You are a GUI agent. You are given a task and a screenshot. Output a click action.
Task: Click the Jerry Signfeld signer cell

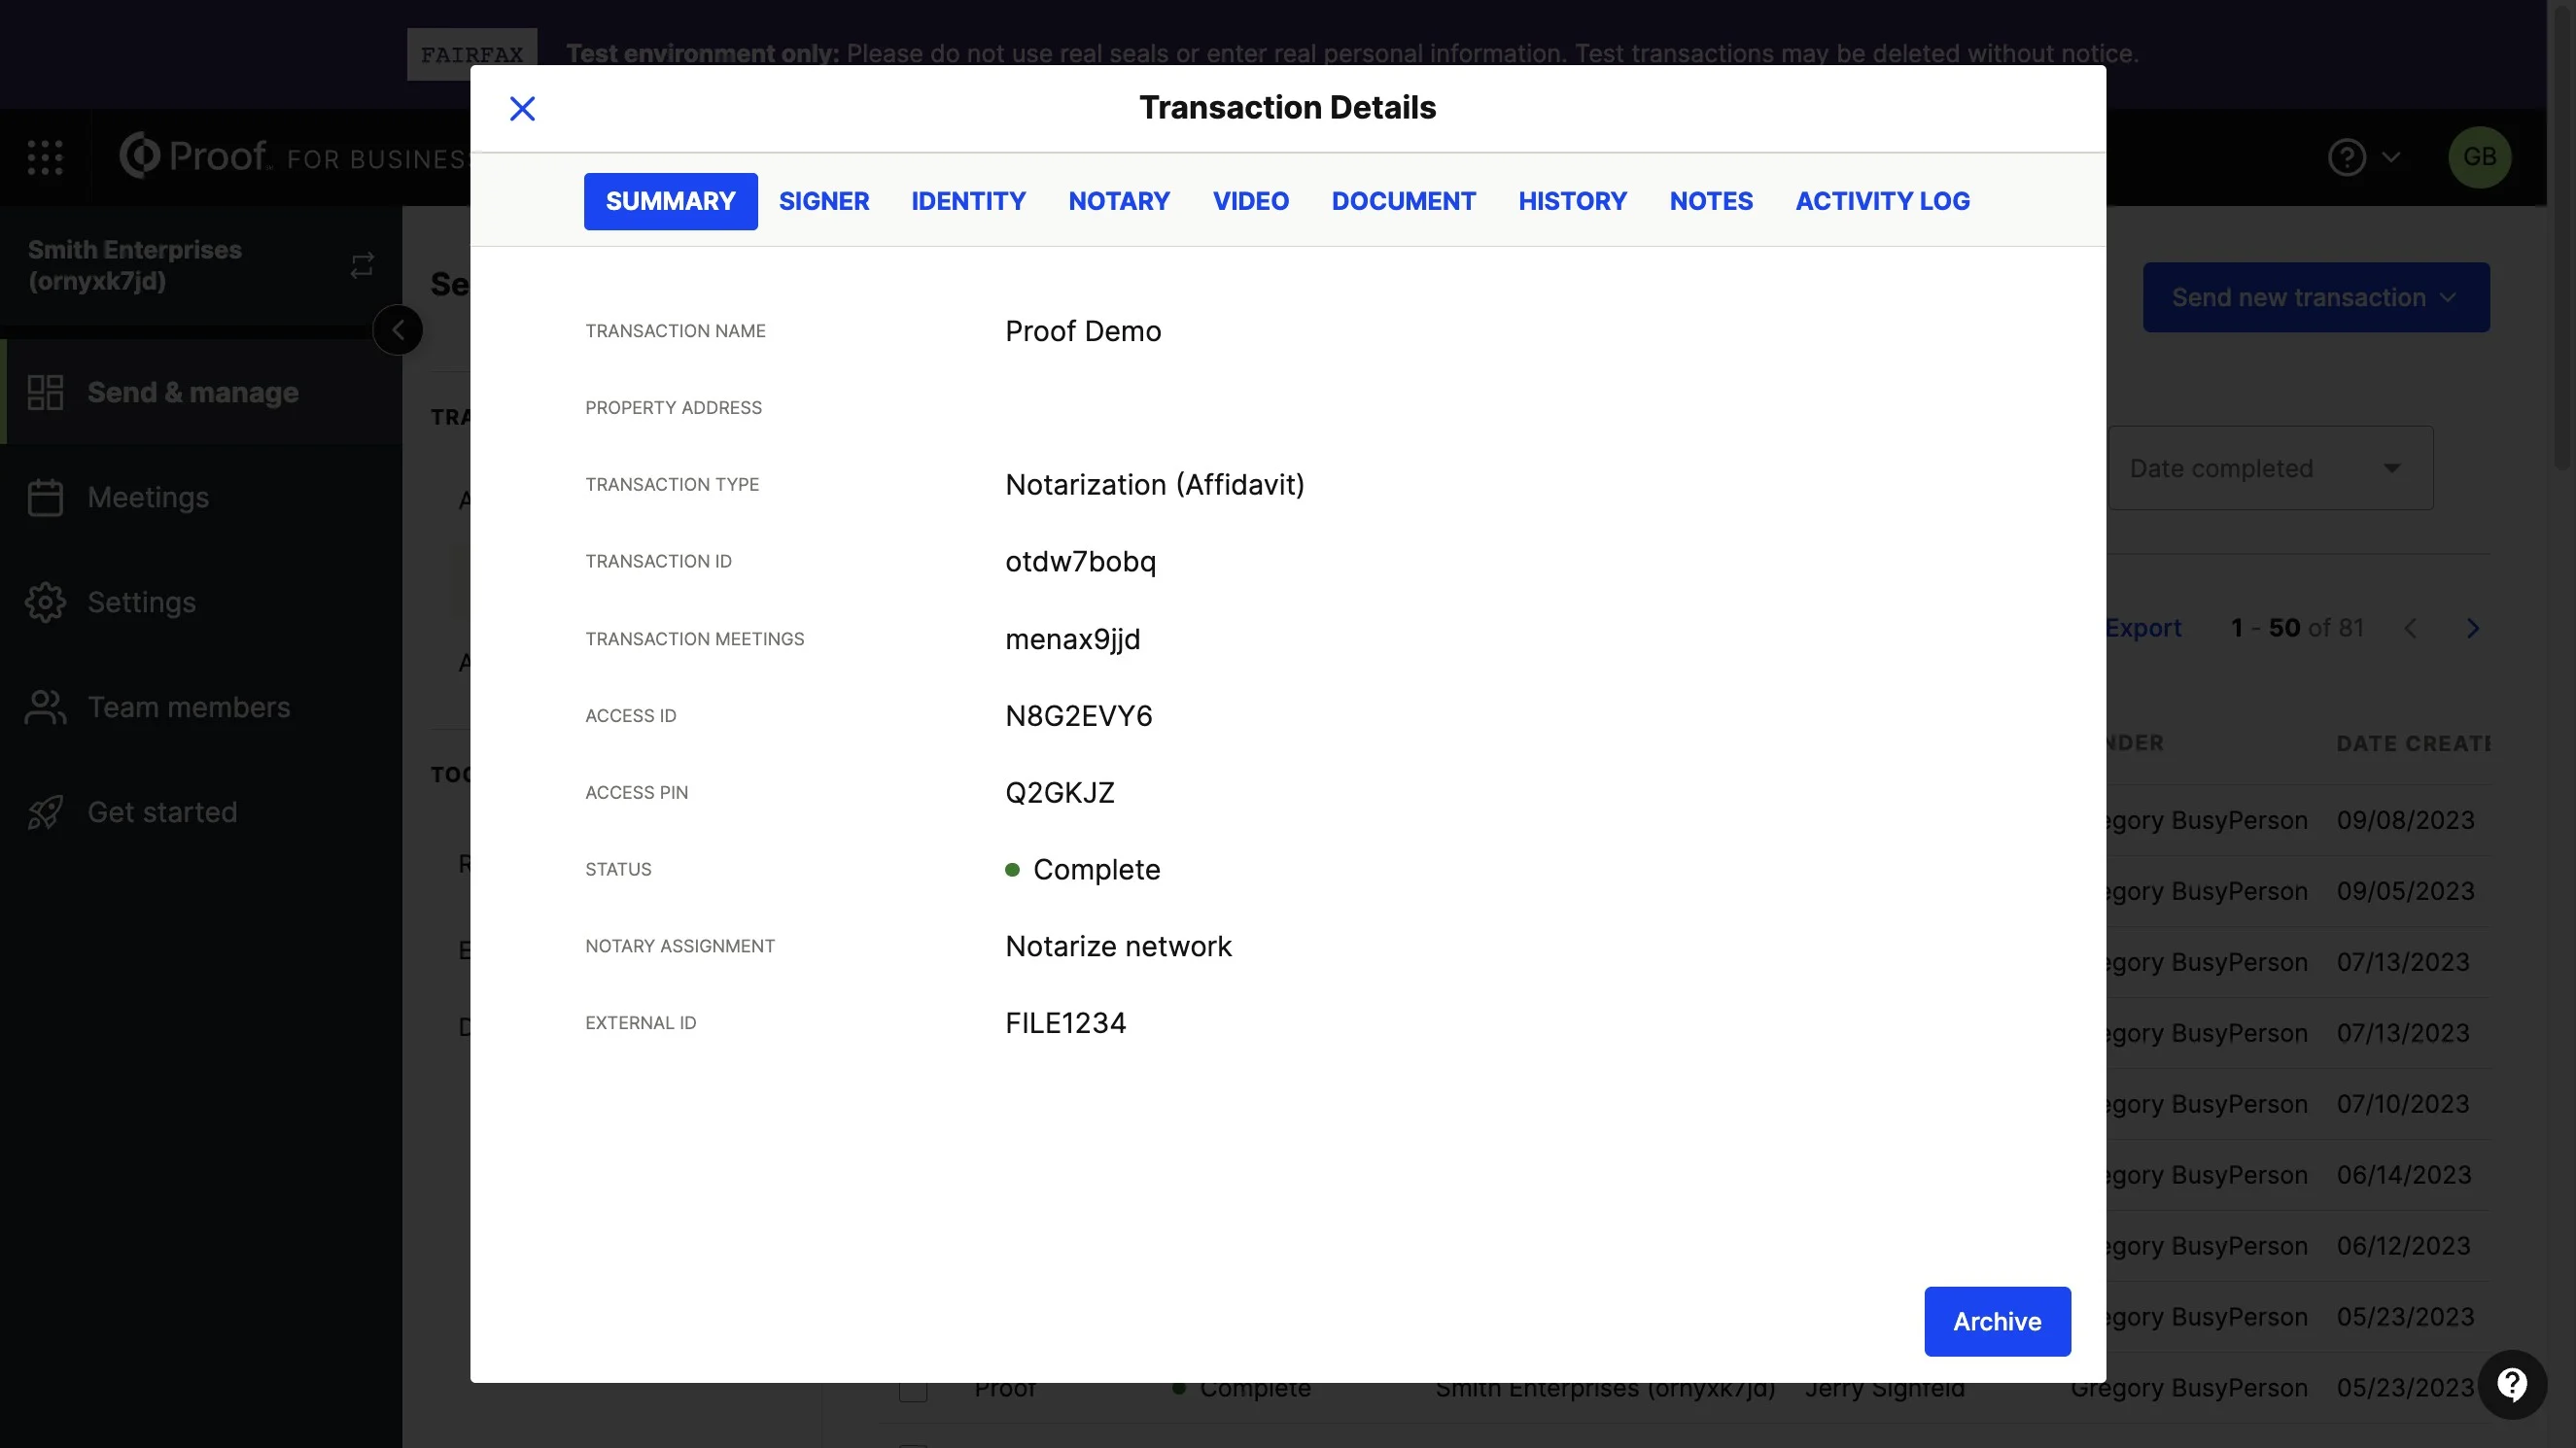pyautogui.click(x=1884, y=1391)
